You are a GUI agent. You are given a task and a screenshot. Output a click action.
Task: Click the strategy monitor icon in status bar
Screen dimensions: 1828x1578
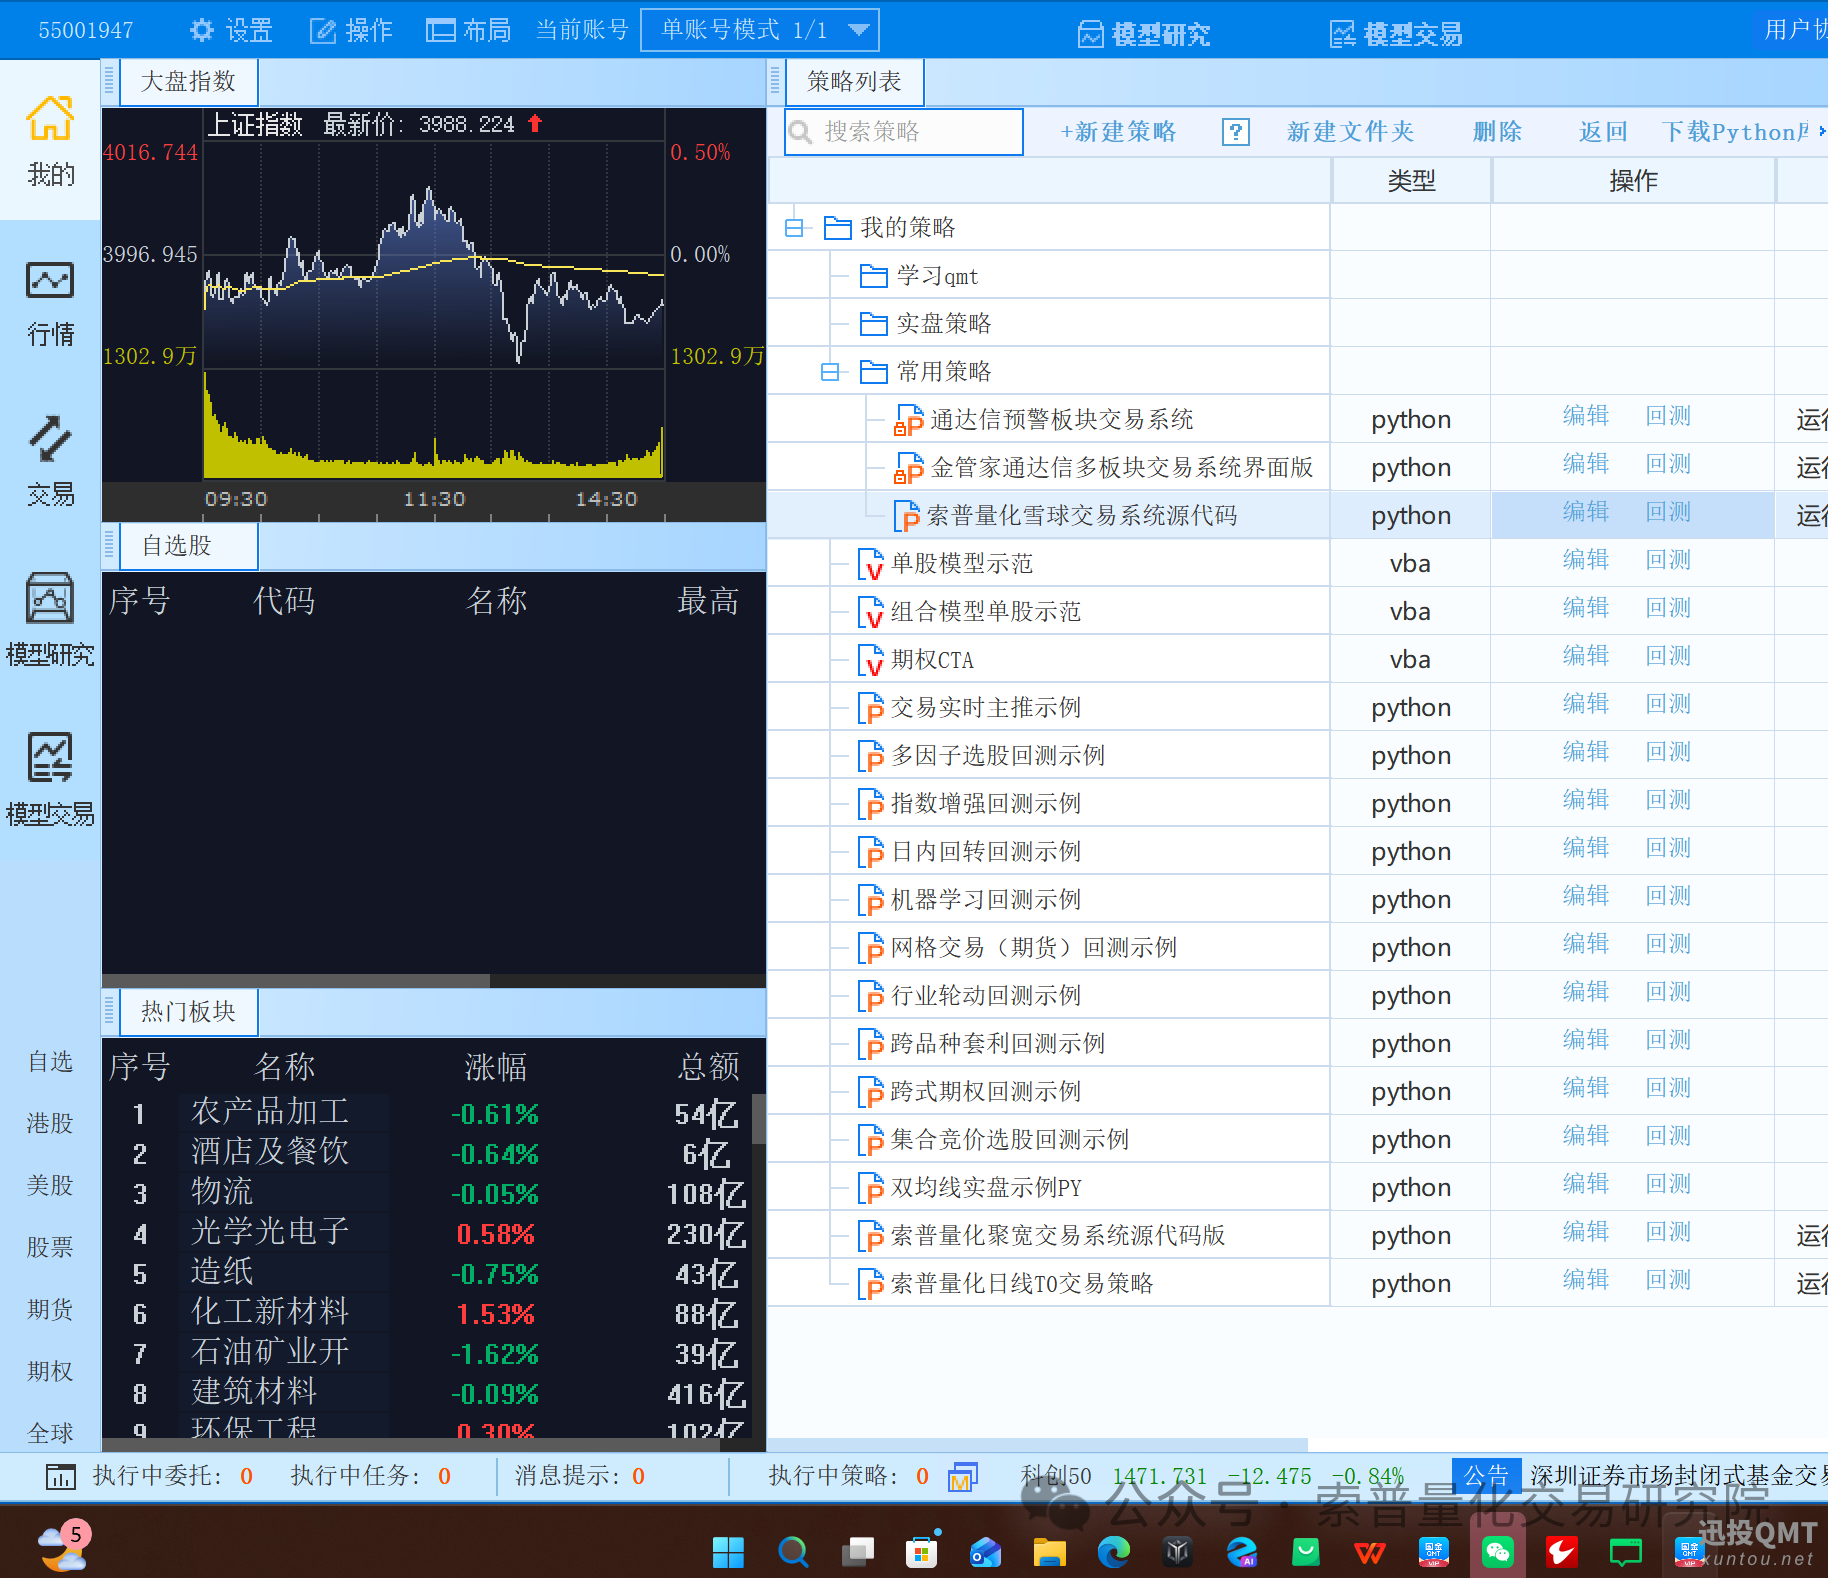coord(962,1476)
